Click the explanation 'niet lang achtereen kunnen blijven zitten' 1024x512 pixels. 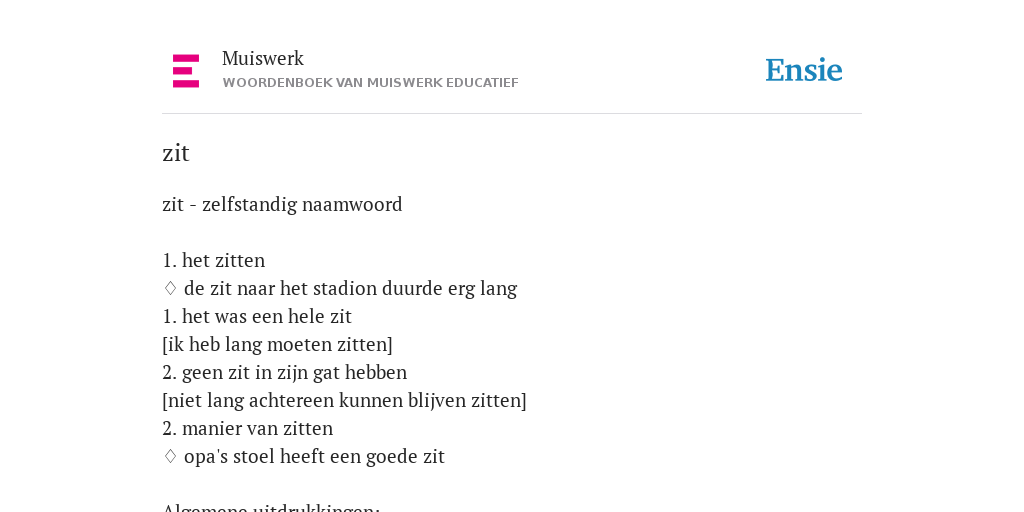pos(344,401)
